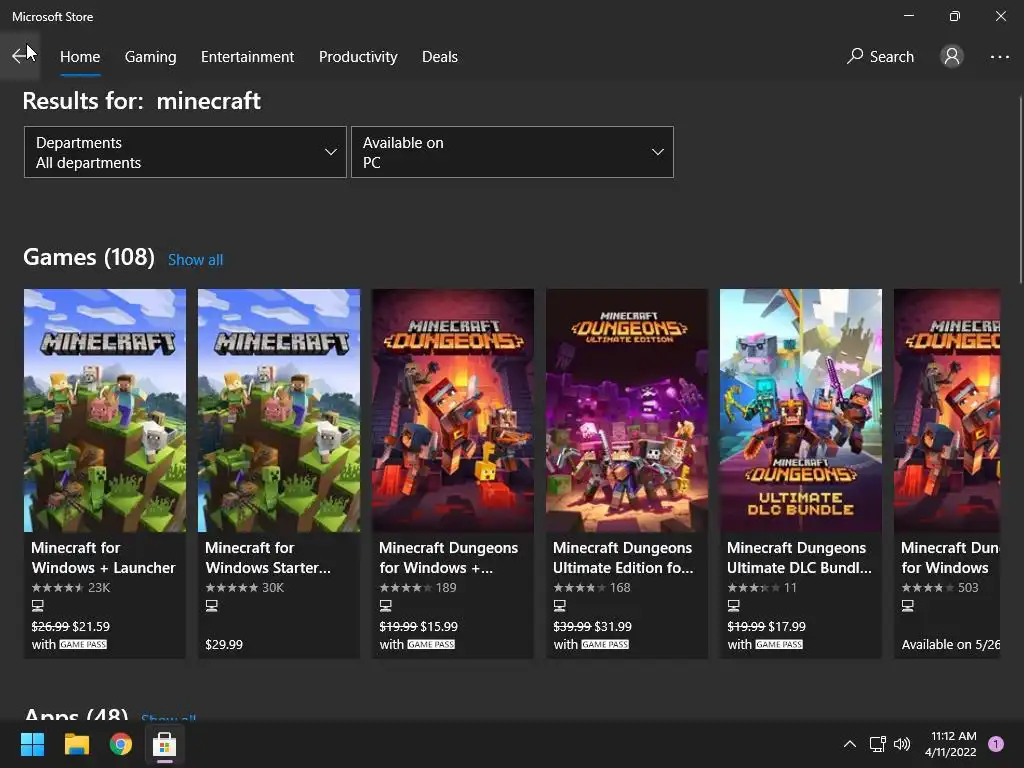This screenshot has height=768, width=1024.
Task: Open the Productivity tab
Action: [358, 57]
